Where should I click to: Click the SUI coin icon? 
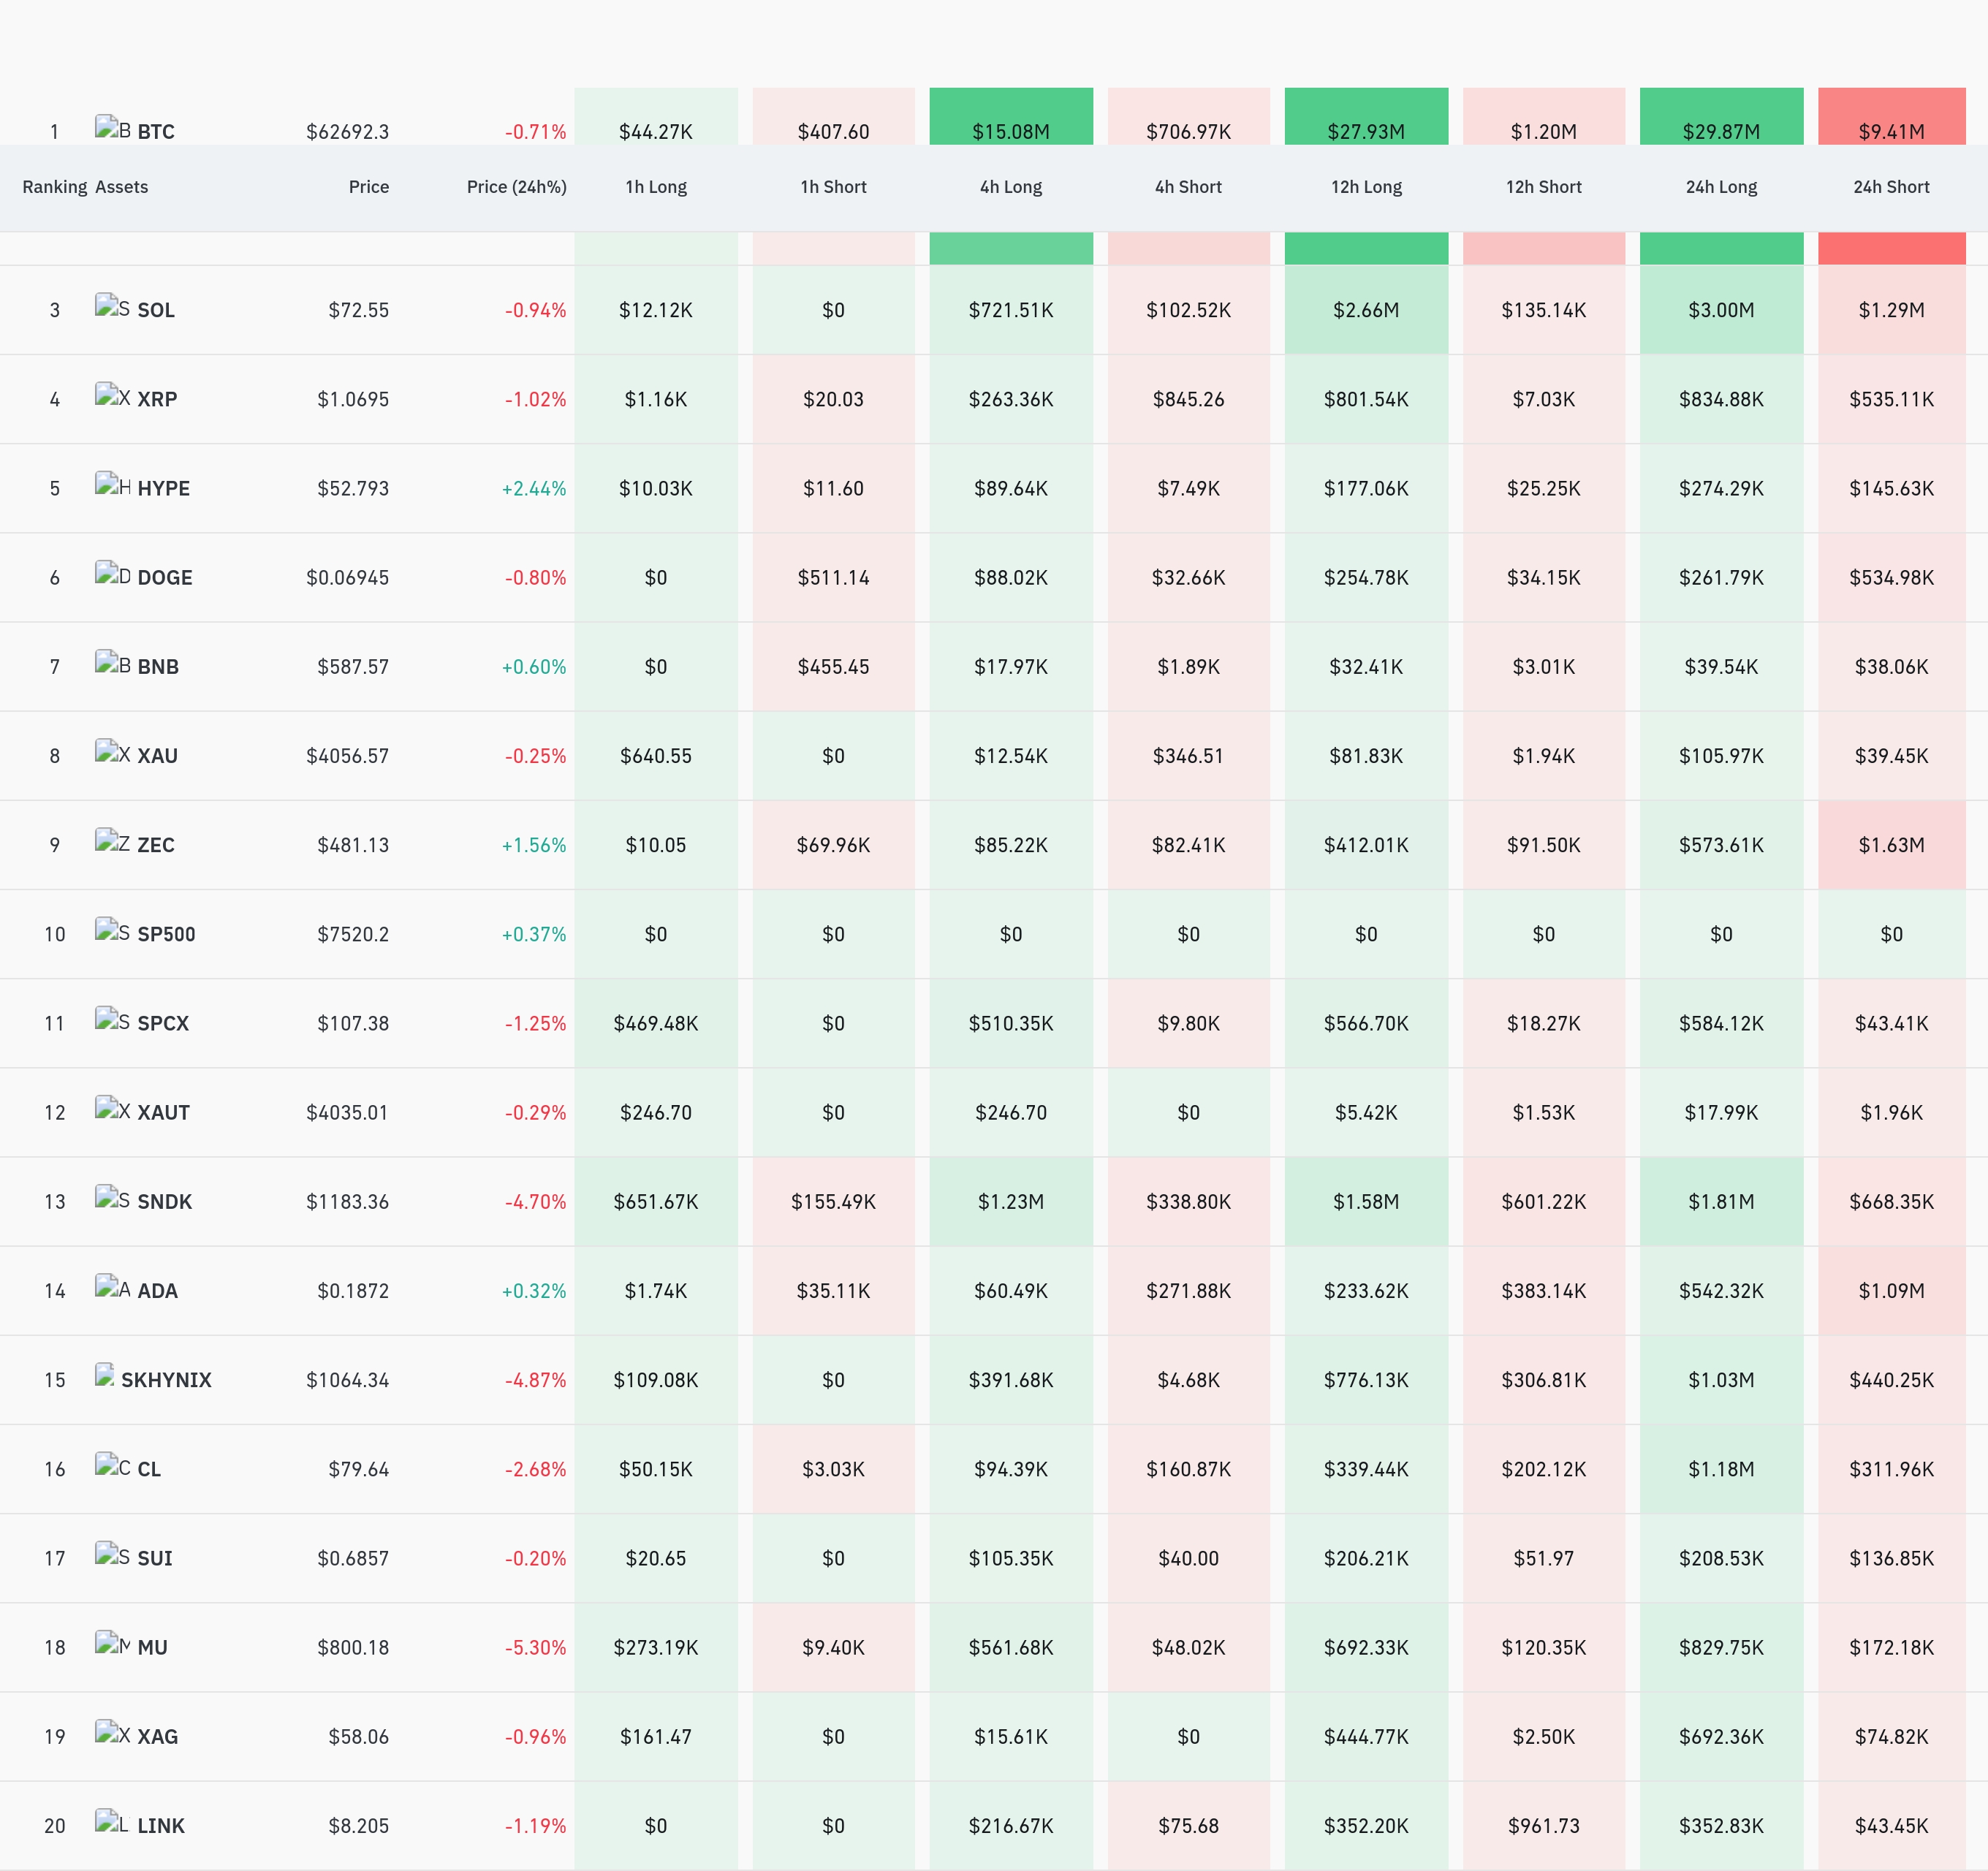pos(112,1554)
